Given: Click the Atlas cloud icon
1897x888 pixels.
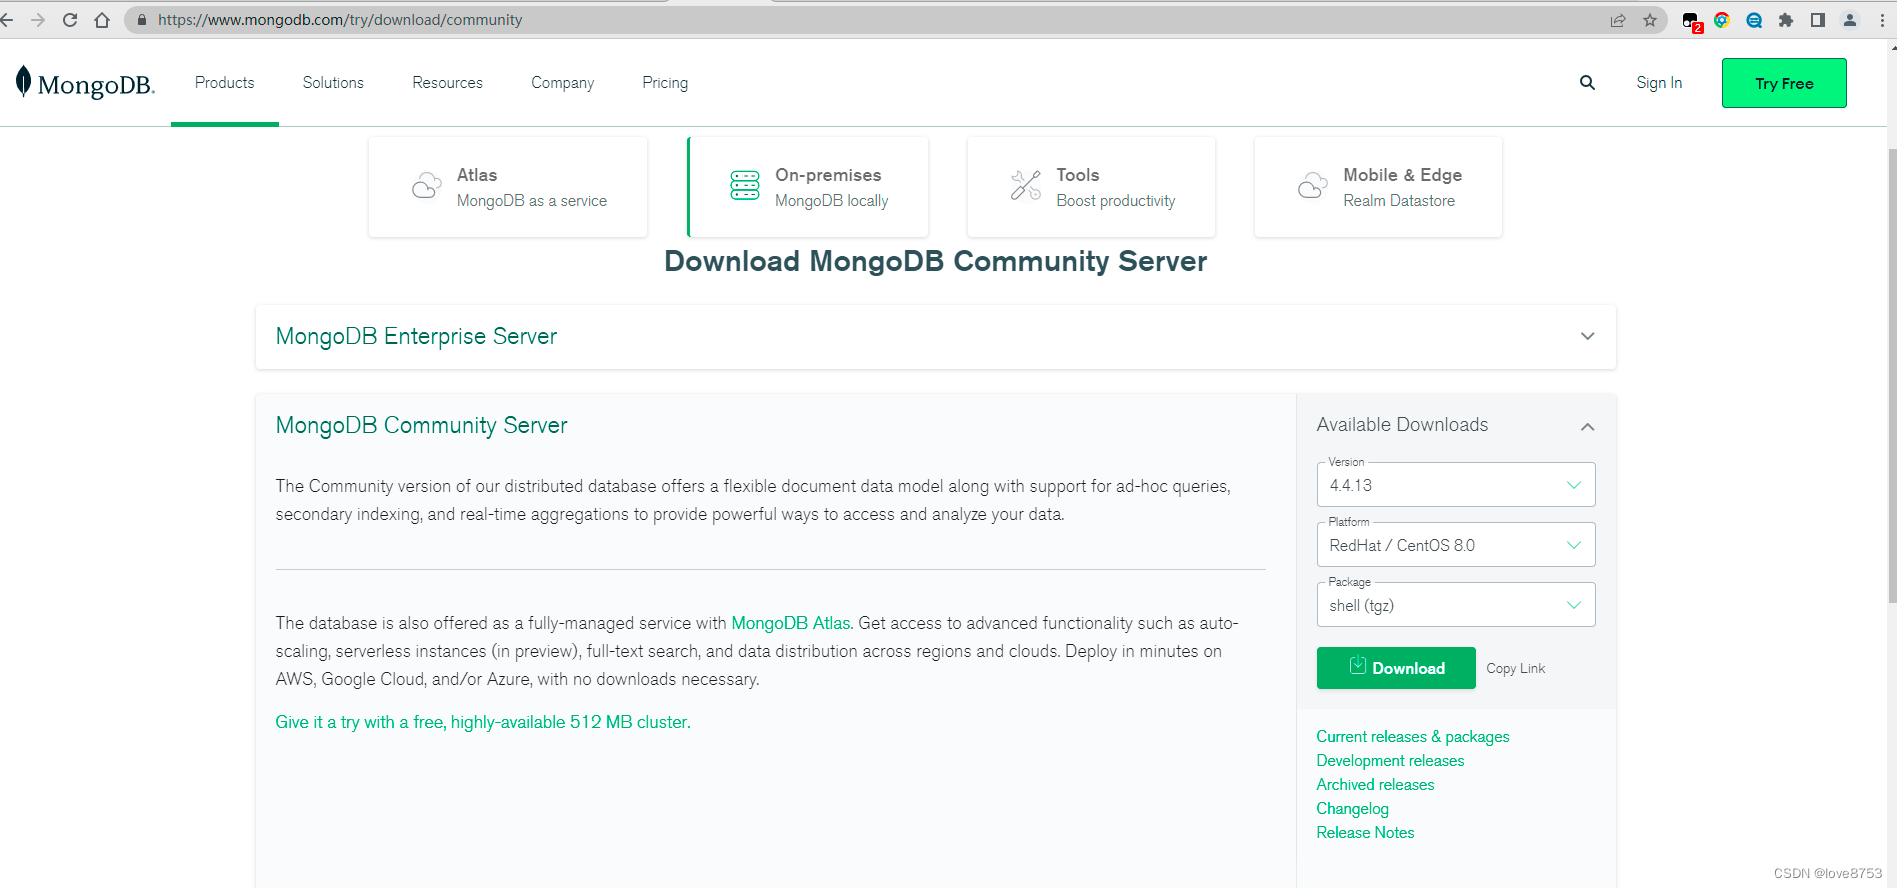Looking at the screenshot, I should [x=427, y=186].
